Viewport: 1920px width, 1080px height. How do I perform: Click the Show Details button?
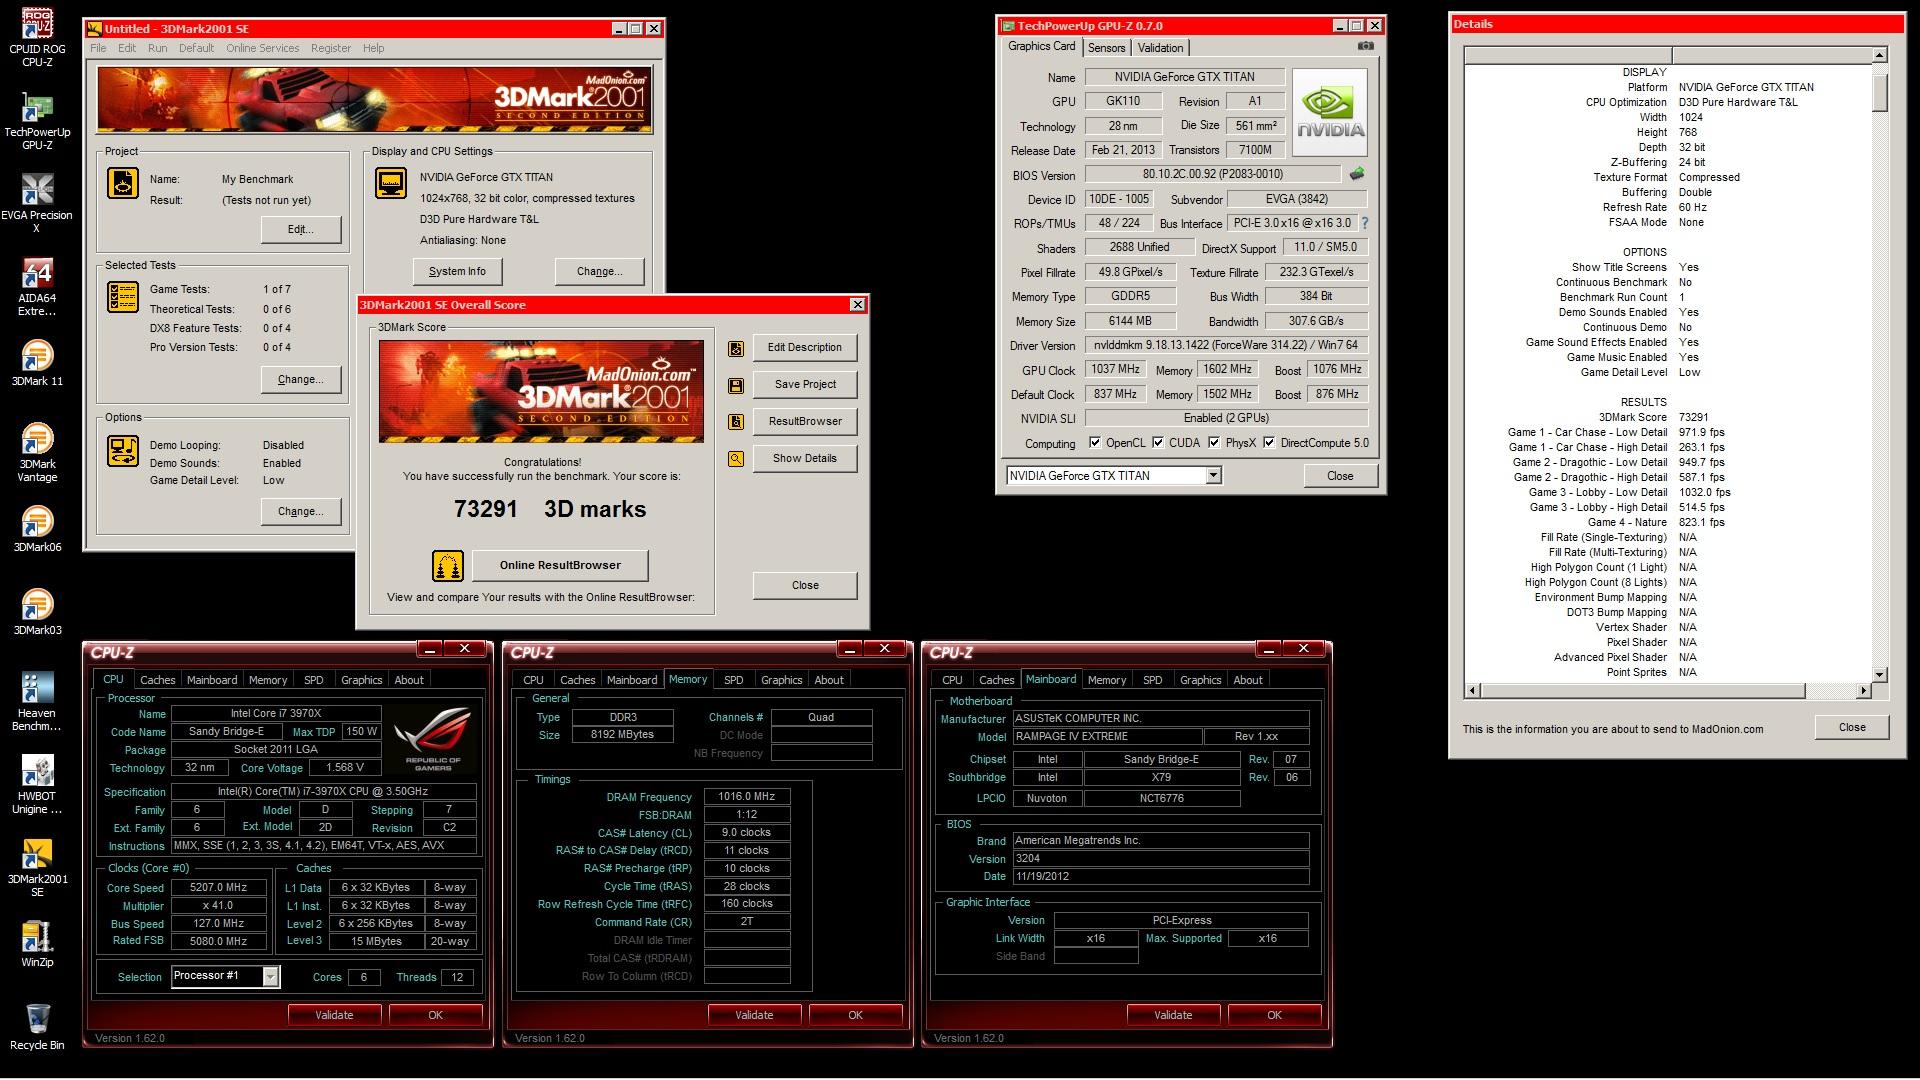pos(805,458)
